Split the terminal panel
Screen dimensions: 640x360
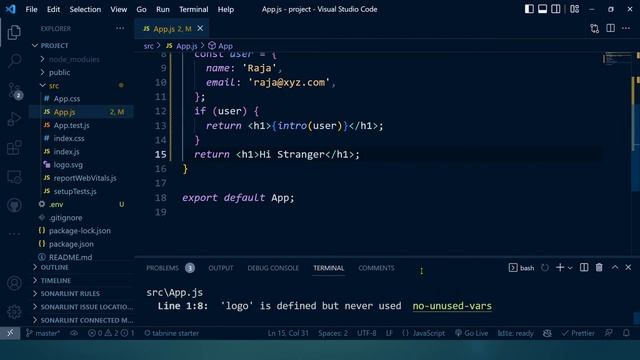[584, 267]
